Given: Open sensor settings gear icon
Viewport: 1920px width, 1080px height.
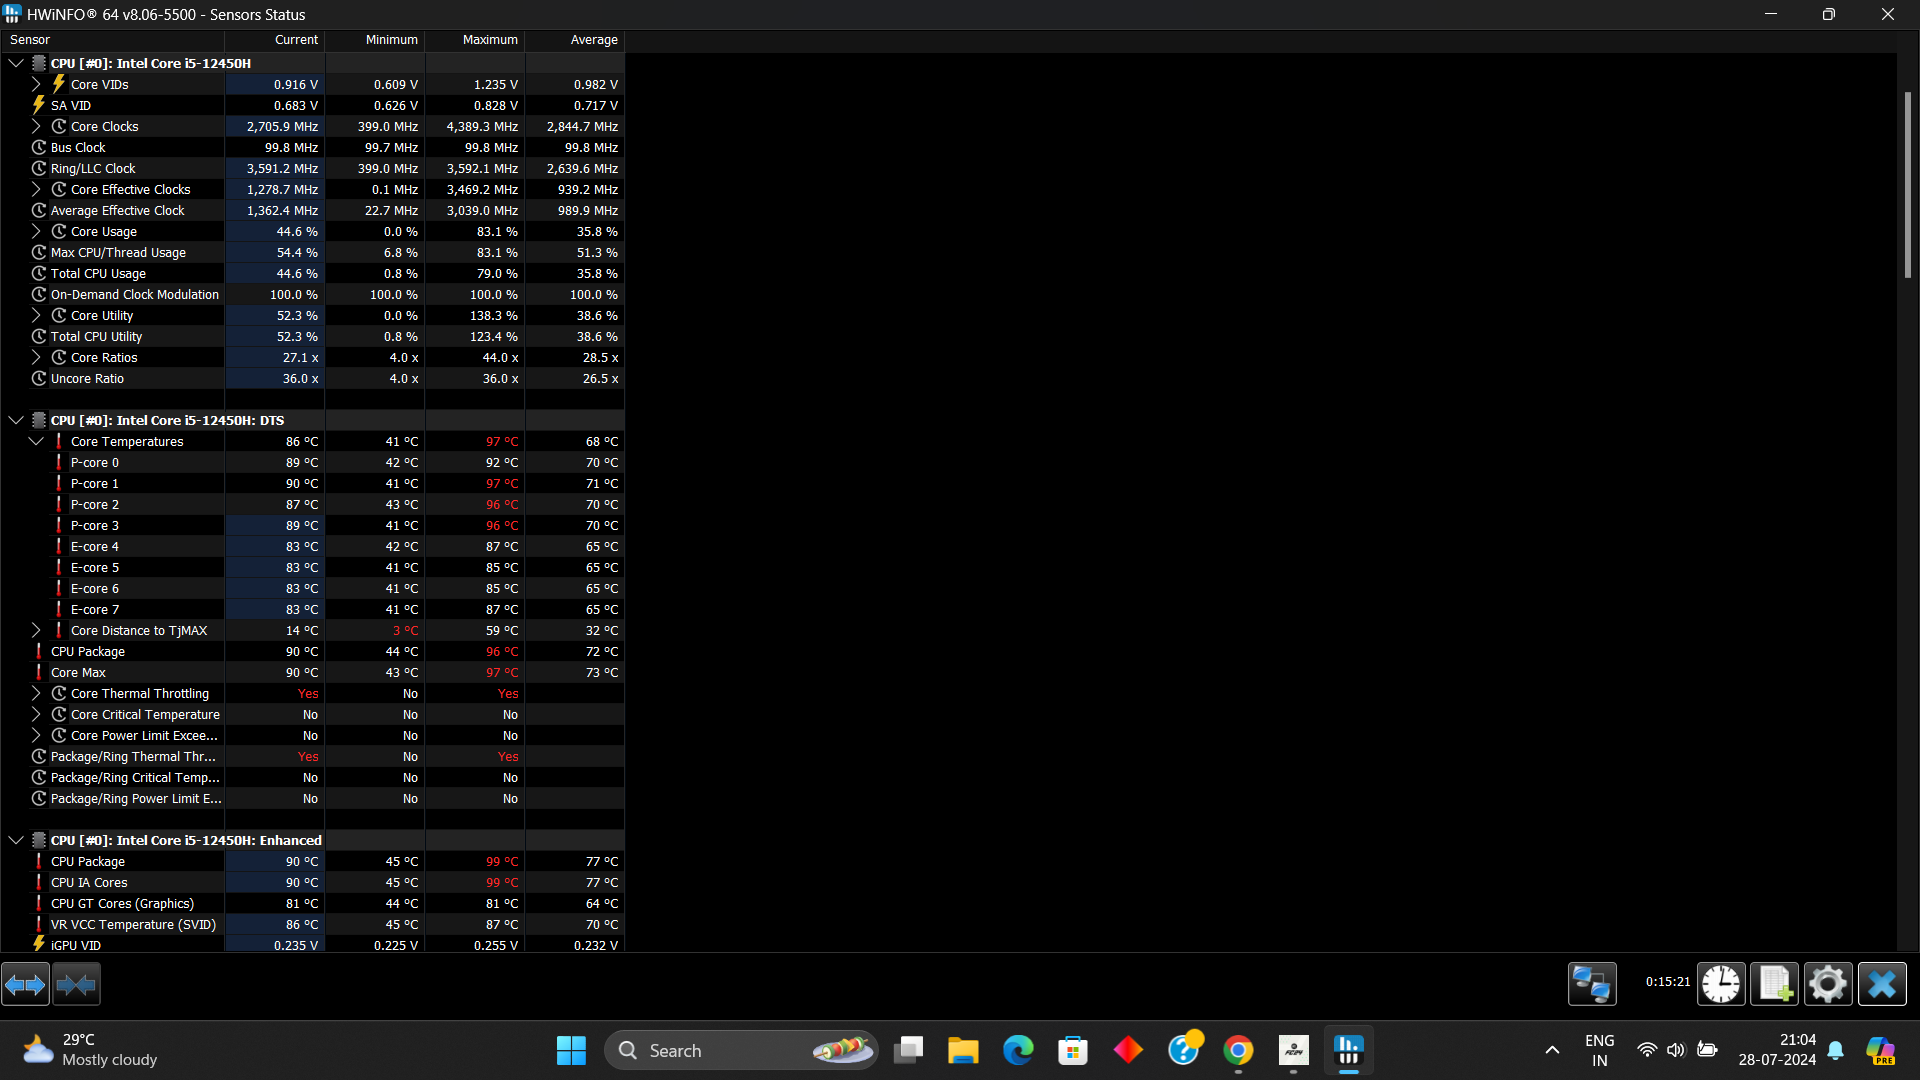Looking at the screenshot, I should pyautogui.click(x=1828, y=985).
